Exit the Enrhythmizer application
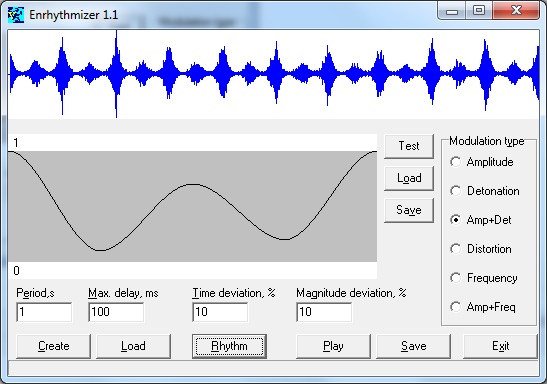The height and width of the screenshot is (384, 547). [500, 346]
